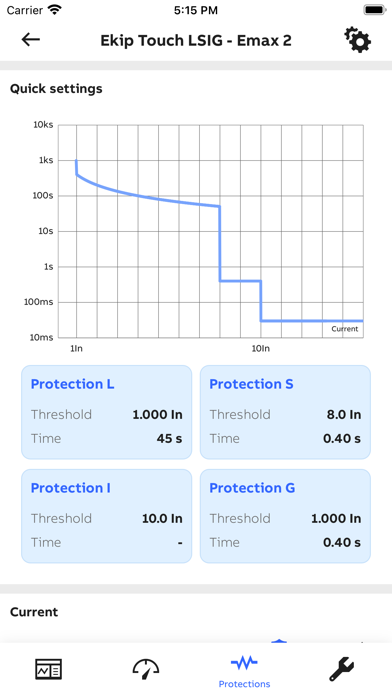Viewport: 392px width, 696px height.
Task: Tap the Wi-Fi status icon
Action: tap(55, 10)
